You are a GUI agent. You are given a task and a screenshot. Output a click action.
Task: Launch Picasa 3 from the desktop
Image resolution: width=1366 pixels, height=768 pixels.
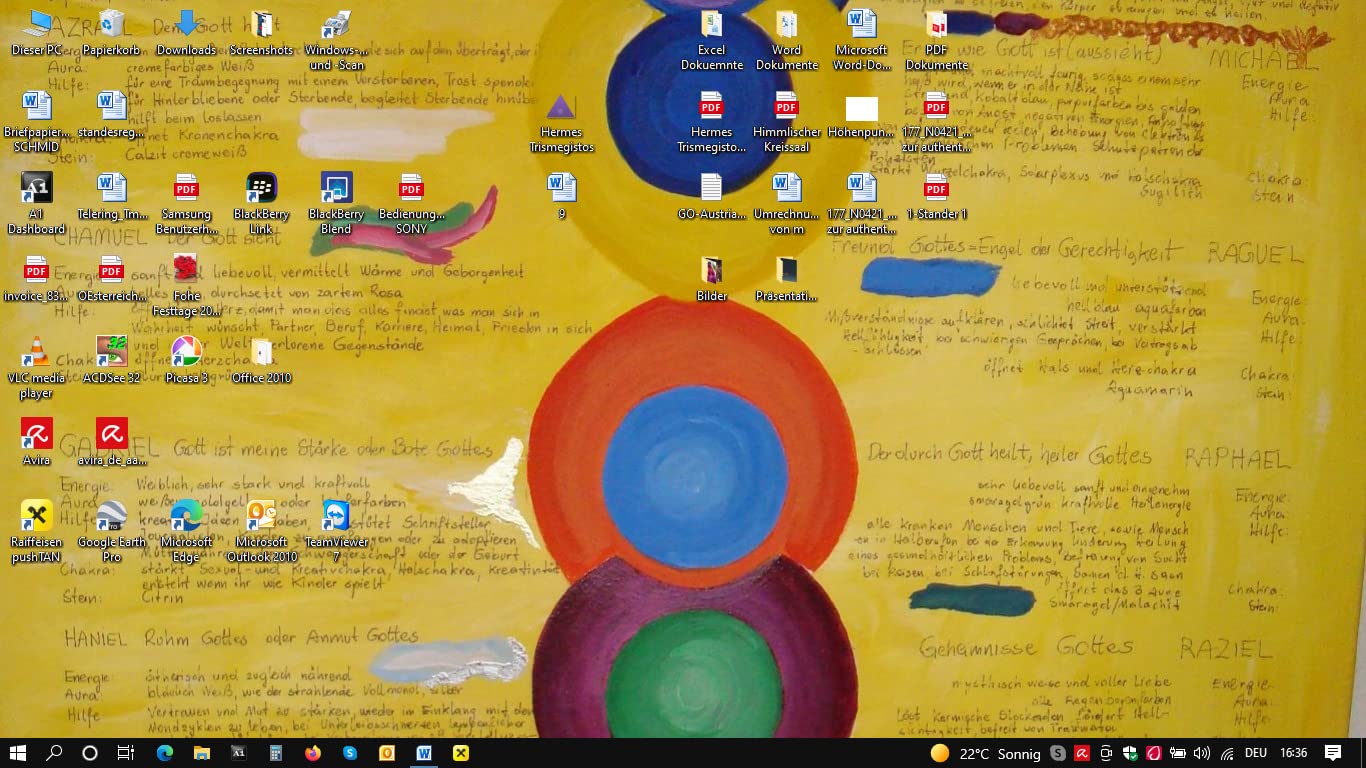(186, 360)
